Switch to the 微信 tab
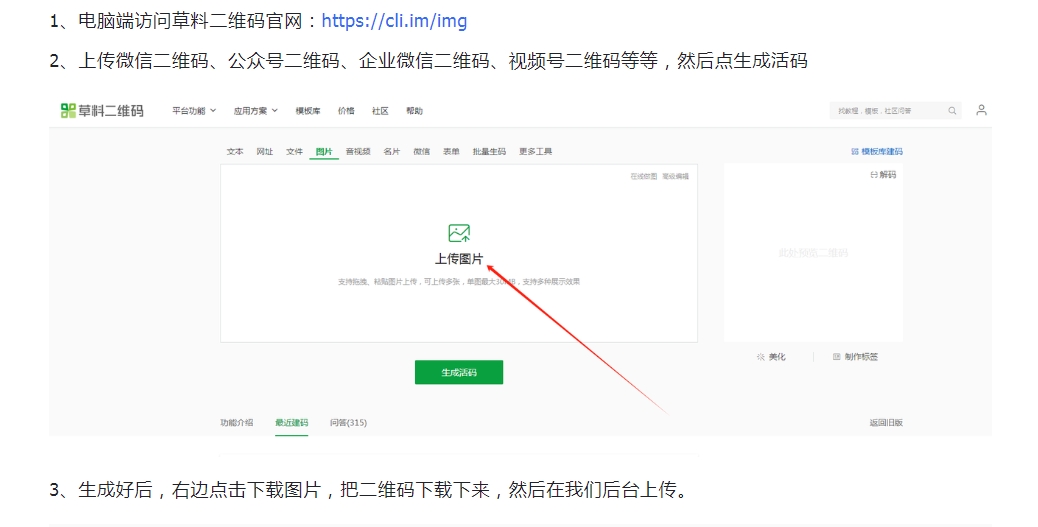 pyautogui.click(x=421, y=152)
